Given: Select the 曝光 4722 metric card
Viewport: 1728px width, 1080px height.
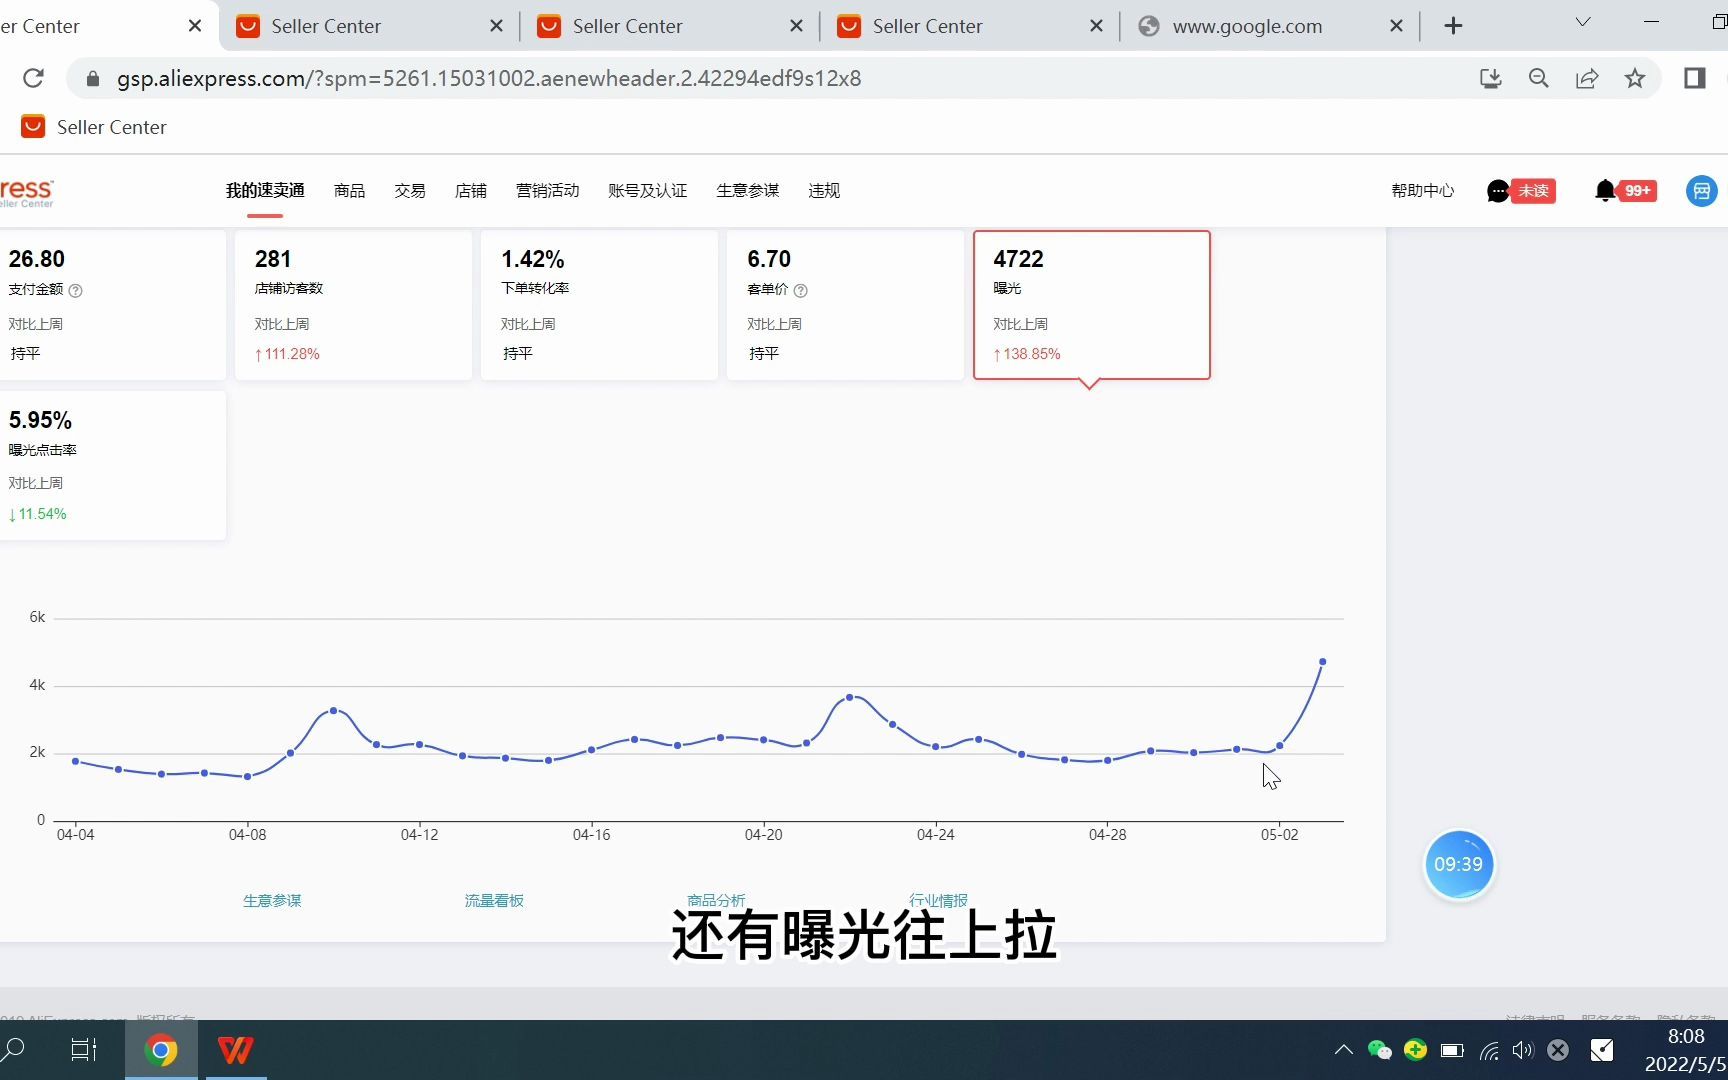Looking at the screenshot, I should (x=1092, y=305).
